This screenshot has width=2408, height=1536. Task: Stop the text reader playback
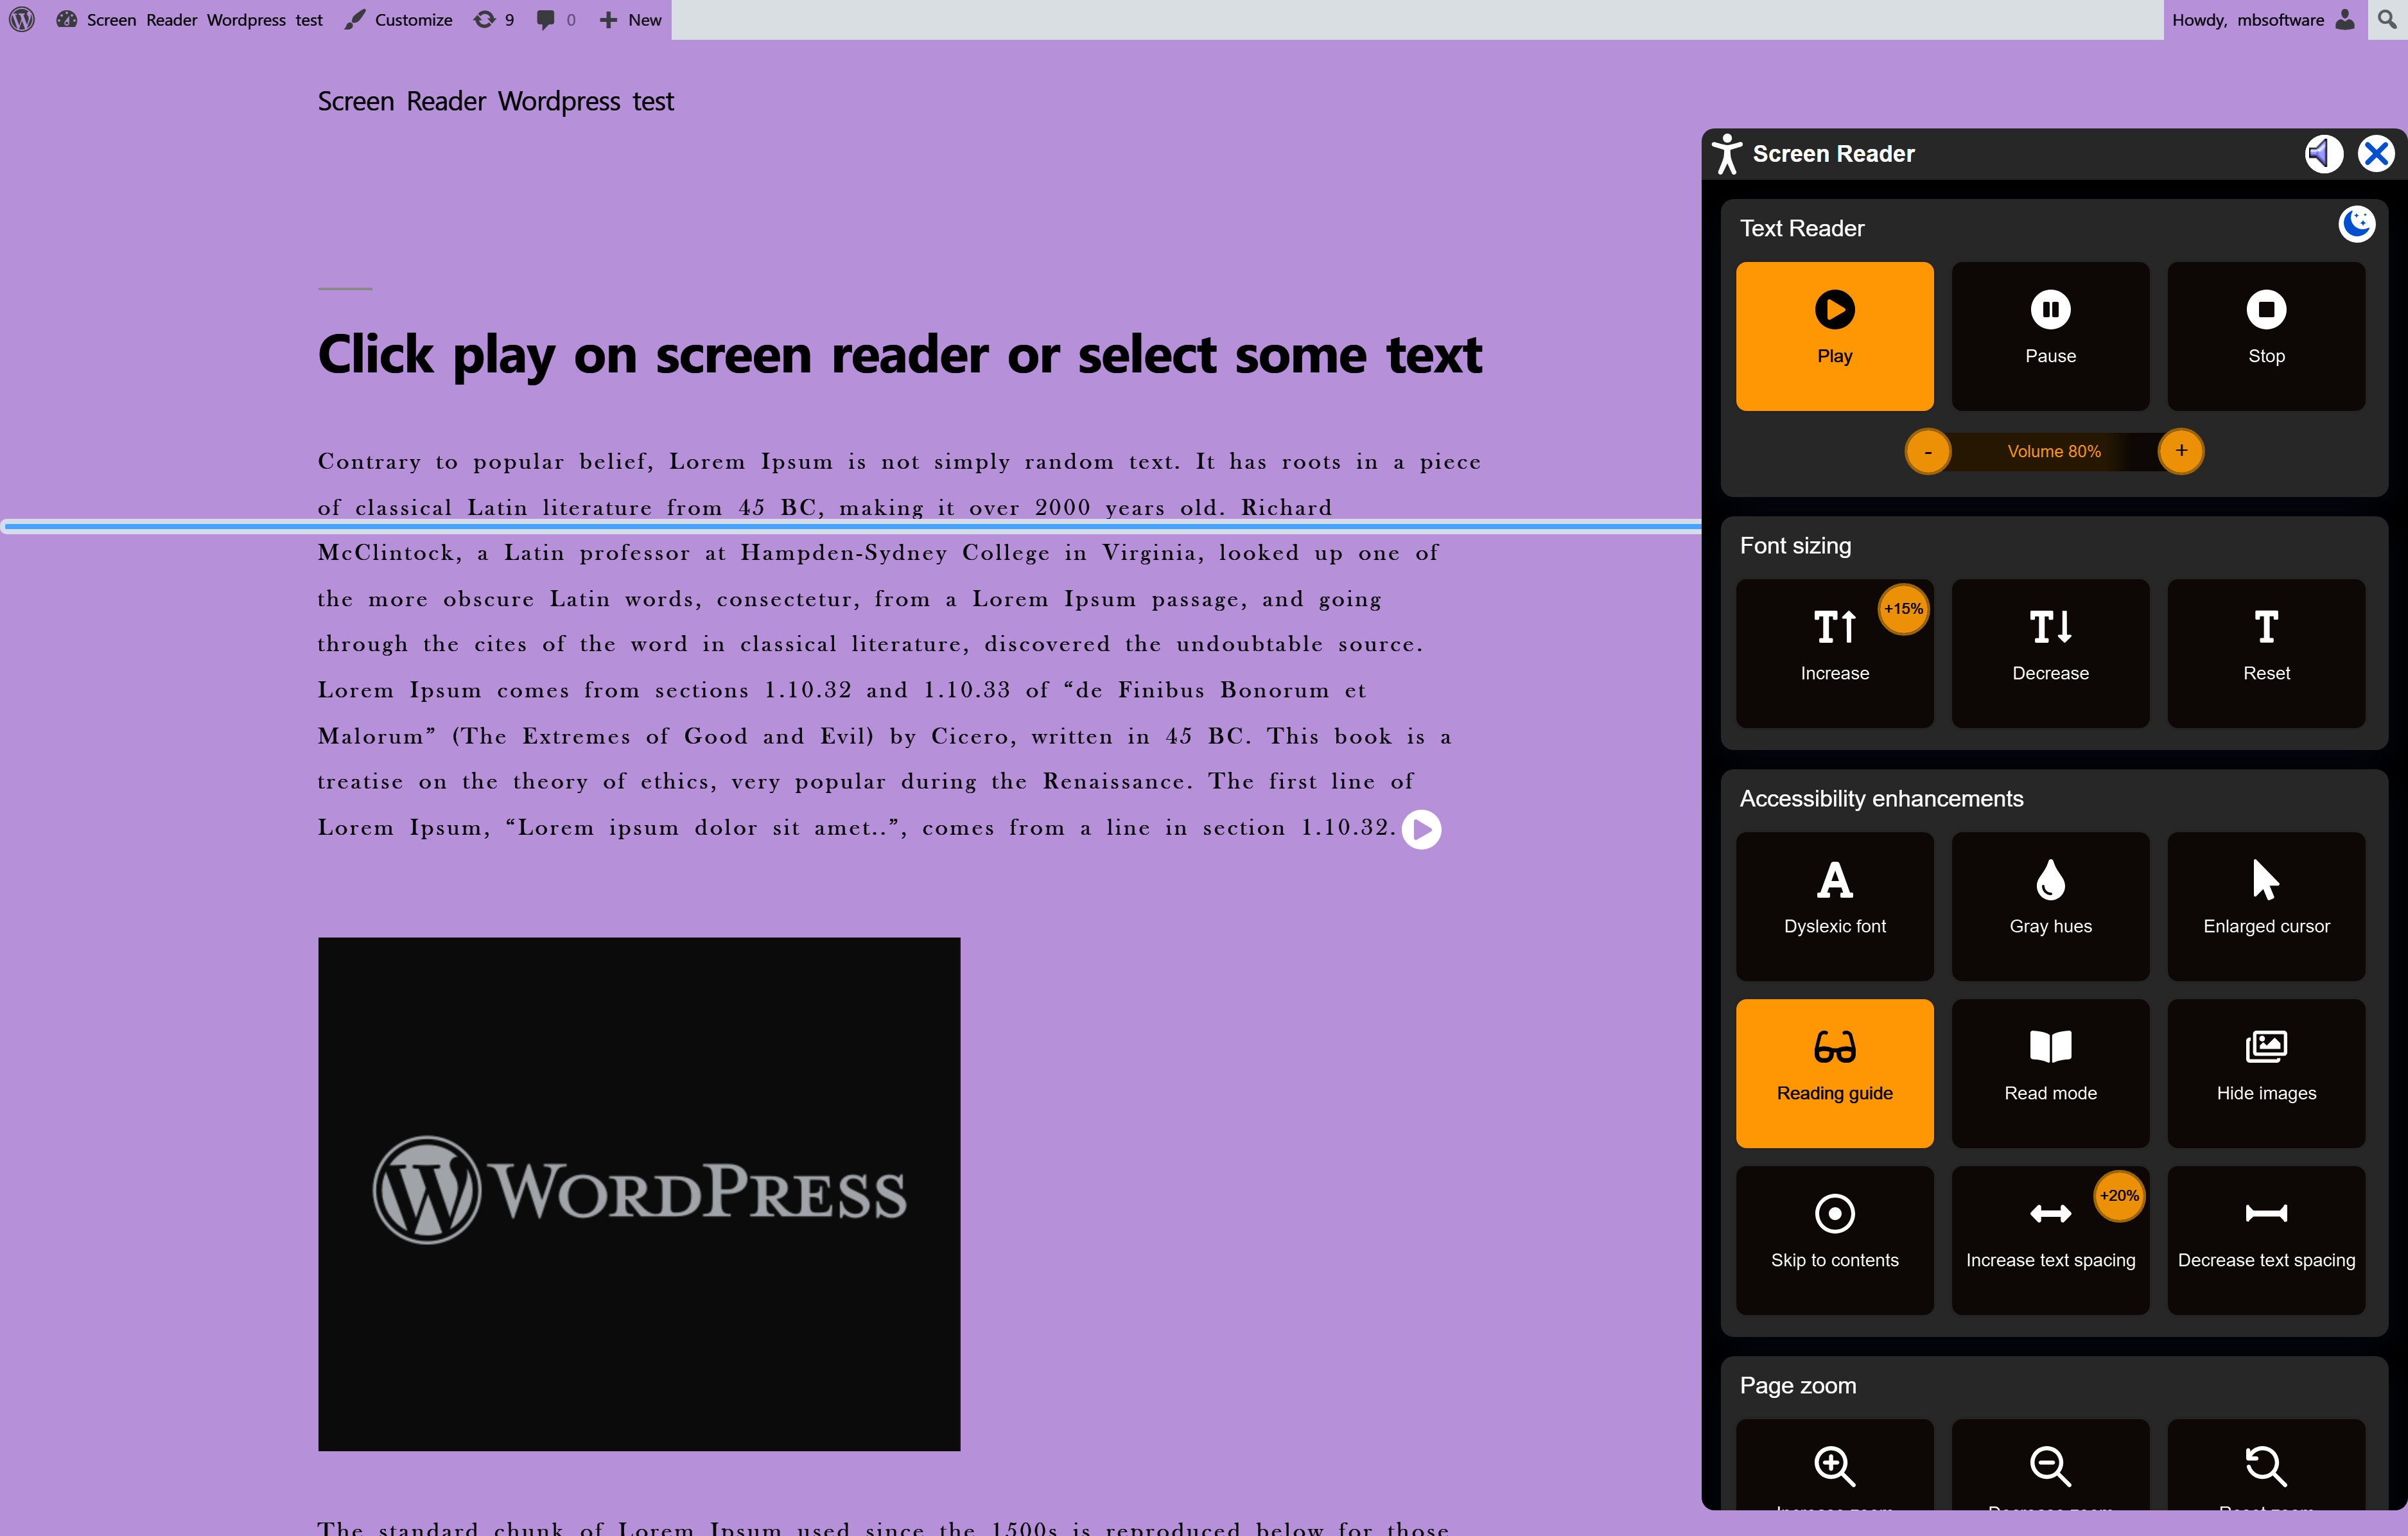click(2265, 336)
